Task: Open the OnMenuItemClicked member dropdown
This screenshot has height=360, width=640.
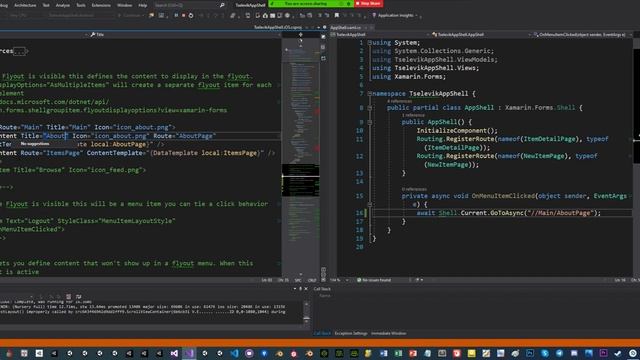Action: click(x=582, y=35)
